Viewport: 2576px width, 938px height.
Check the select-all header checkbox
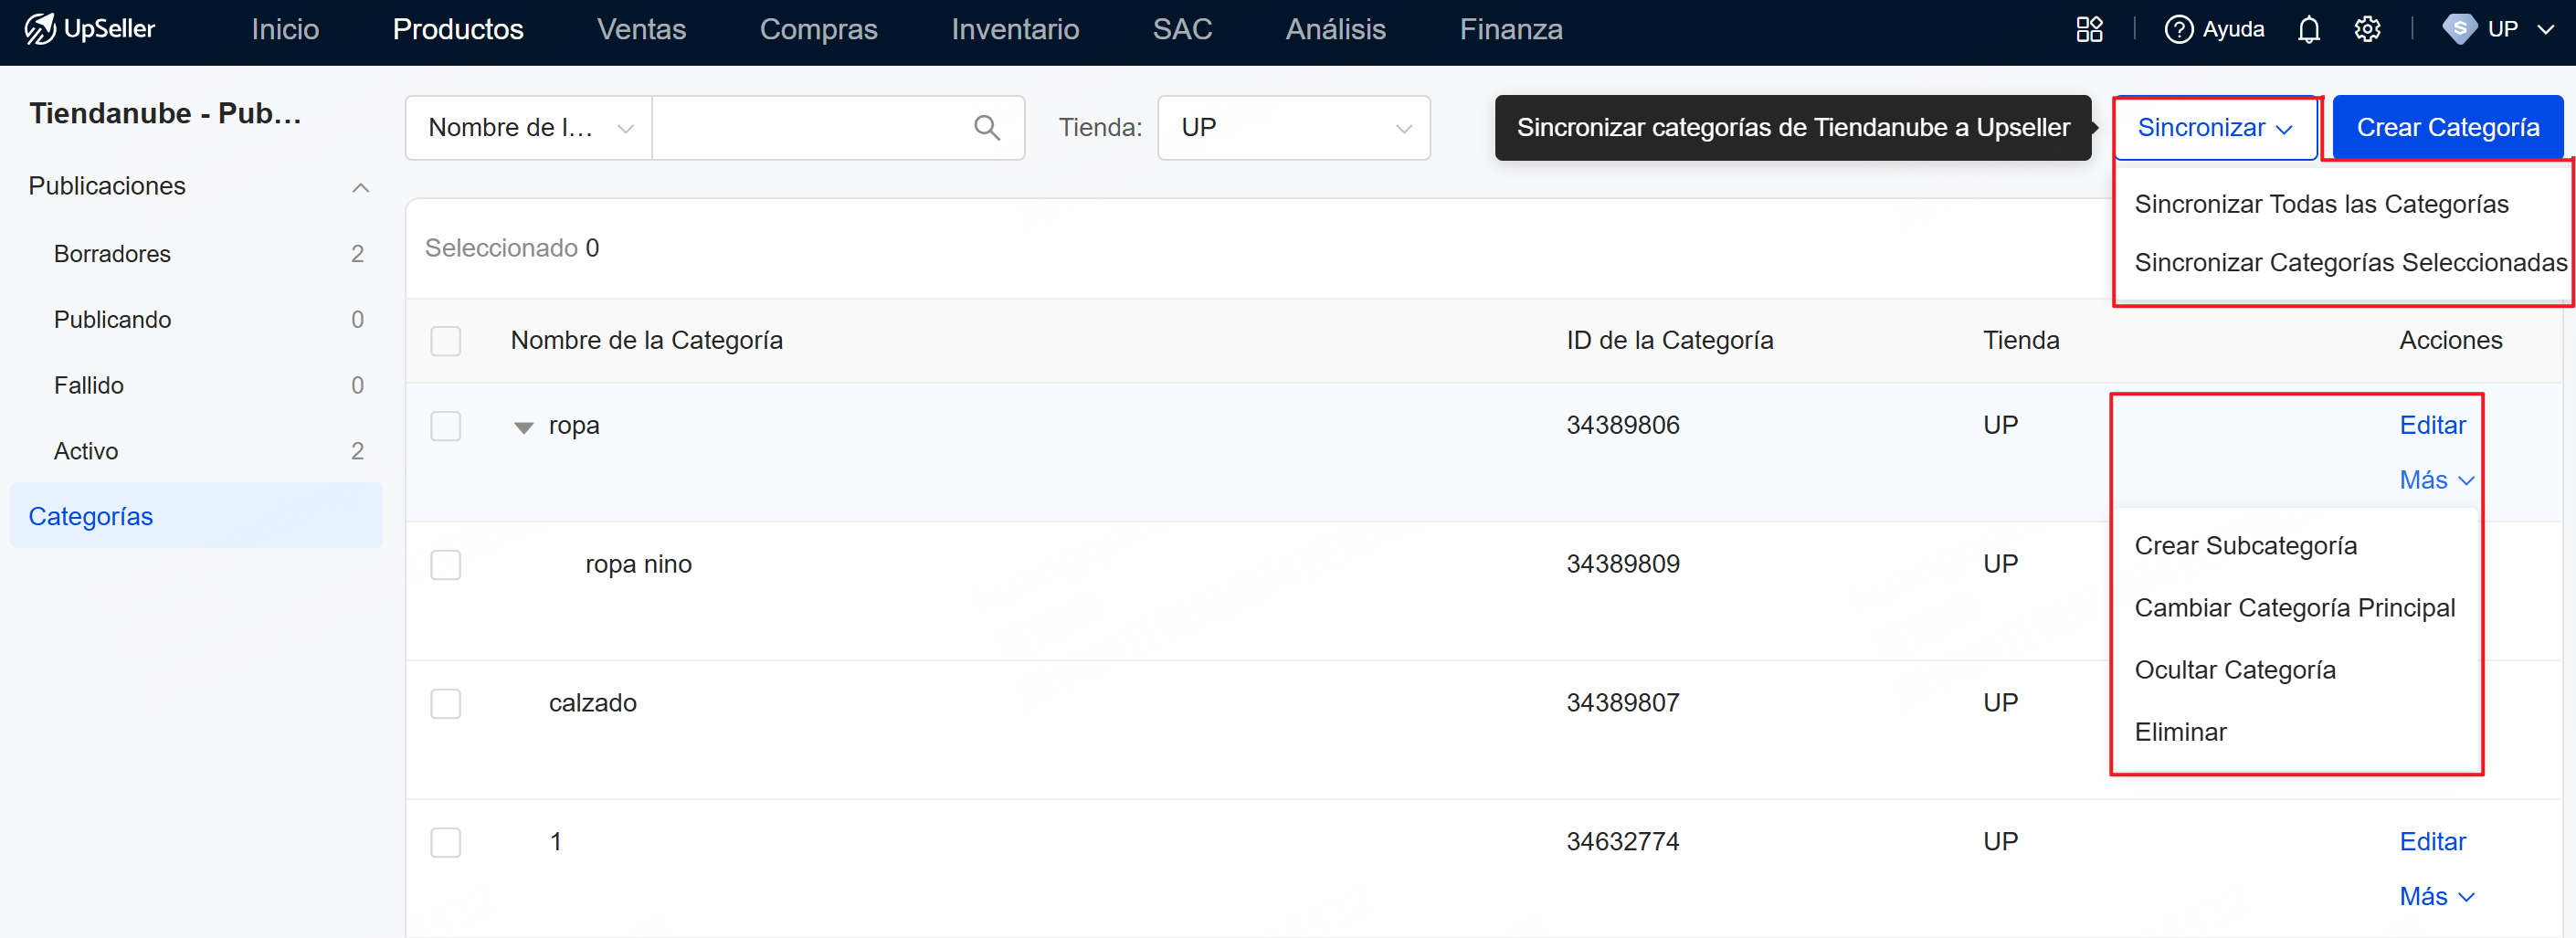445,341
